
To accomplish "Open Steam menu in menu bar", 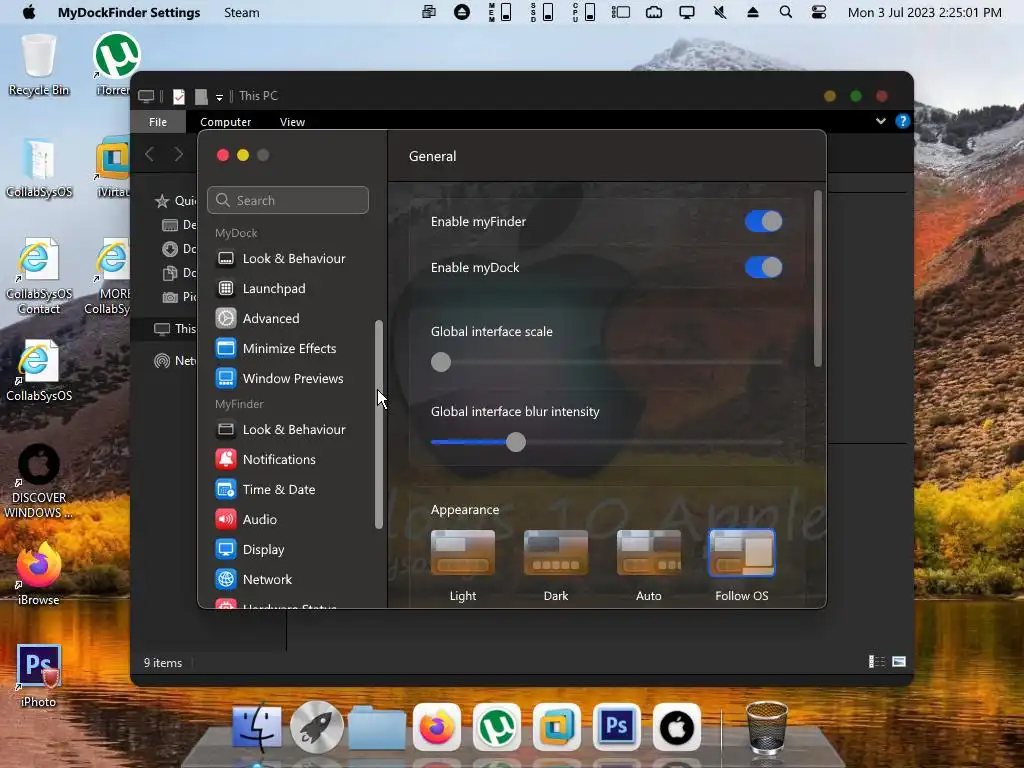I will [x=242, y=12].
